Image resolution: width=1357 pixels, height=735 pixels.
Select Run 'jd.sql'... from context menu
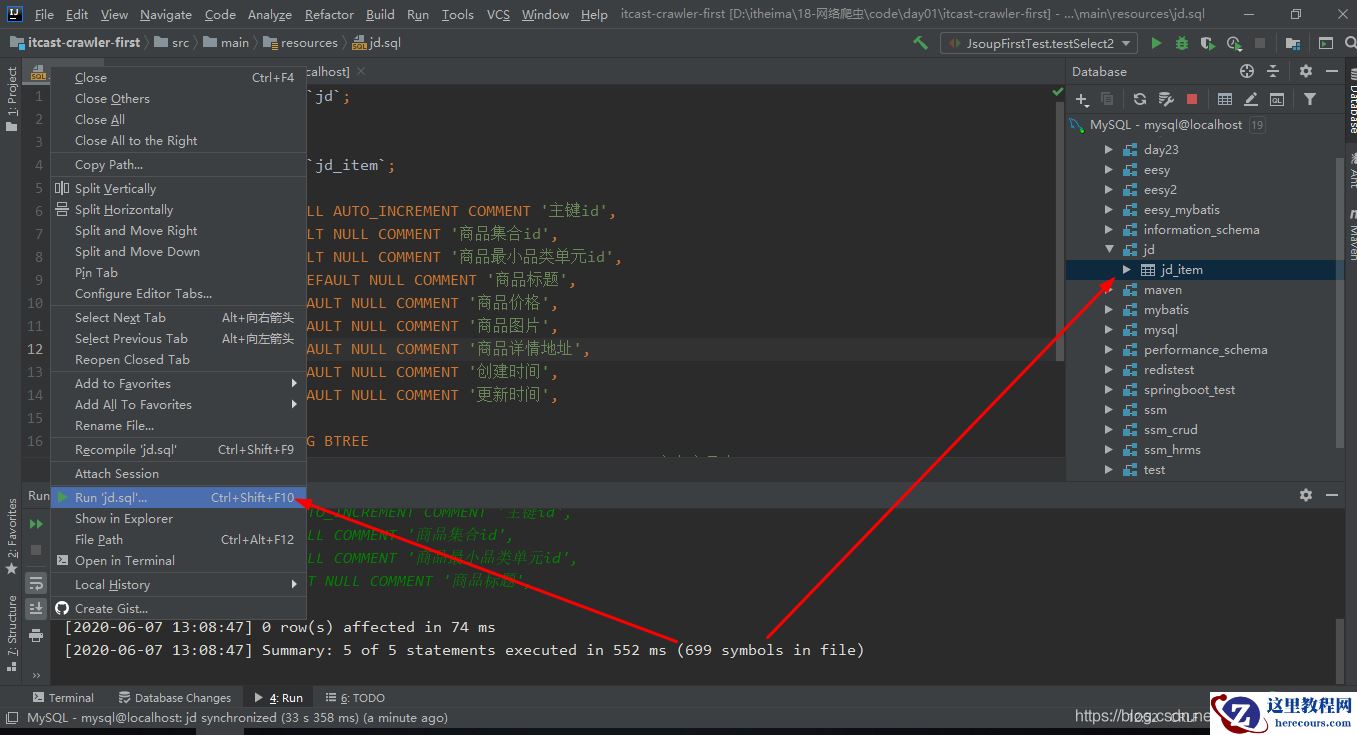[111, 497]
